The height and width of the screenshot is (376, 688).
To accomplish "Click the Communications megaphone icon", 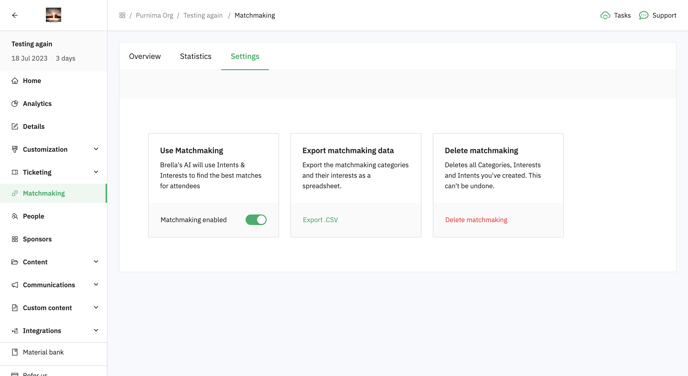I will coord(15,285).
